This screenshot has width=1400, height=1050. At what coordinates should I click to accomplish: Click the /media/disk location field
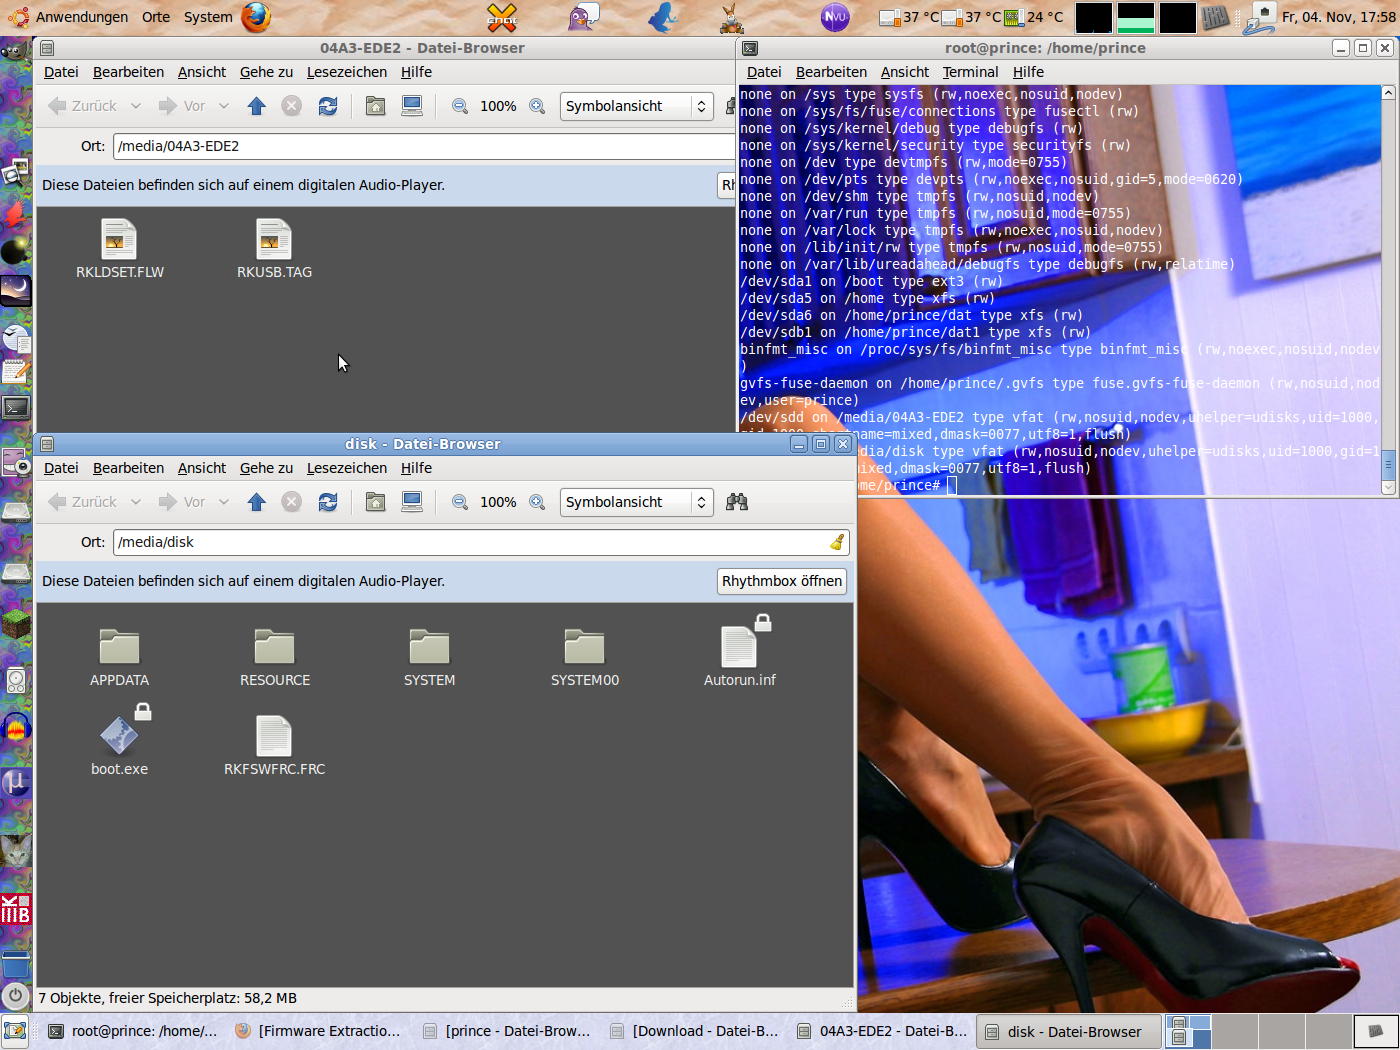point(481,542)
